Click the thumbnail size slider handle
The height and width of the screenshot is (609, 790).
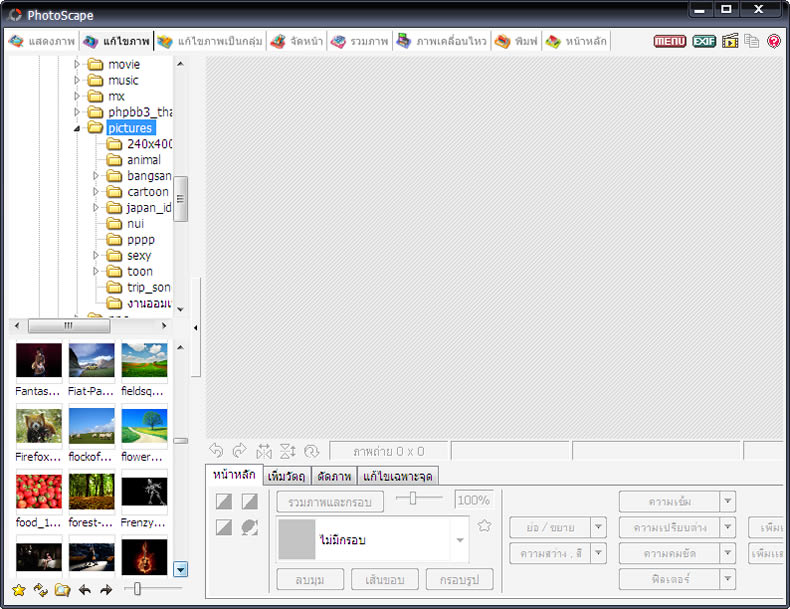click(137, 588)
